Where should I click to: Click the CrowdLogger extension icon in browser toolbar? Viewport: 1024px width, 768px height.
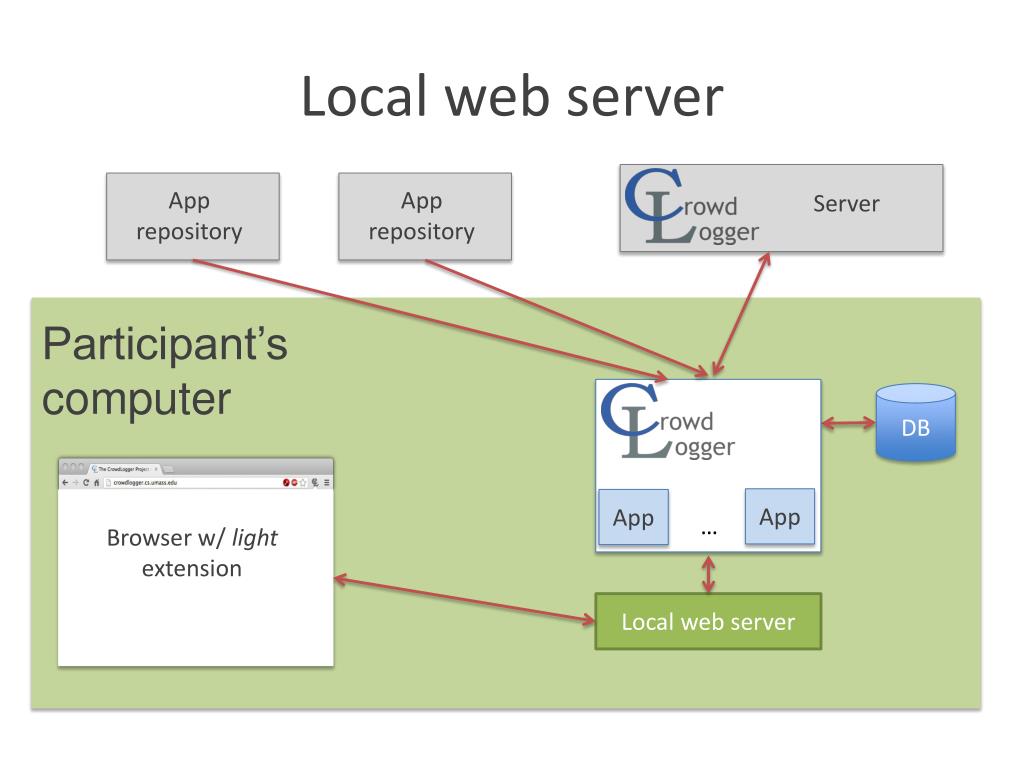pyautogui.click(x=315, y=483)
